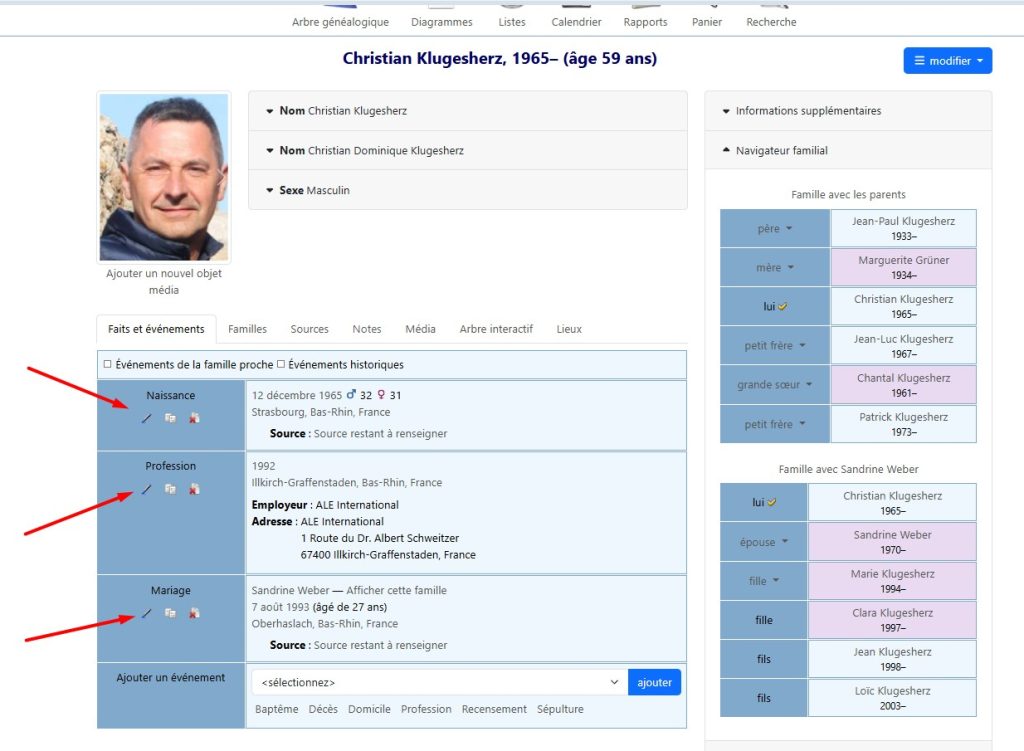This screenshot has height=751, width=1024.
Task: Copy the Profession event using copy icon
Action: click(170, 489)
